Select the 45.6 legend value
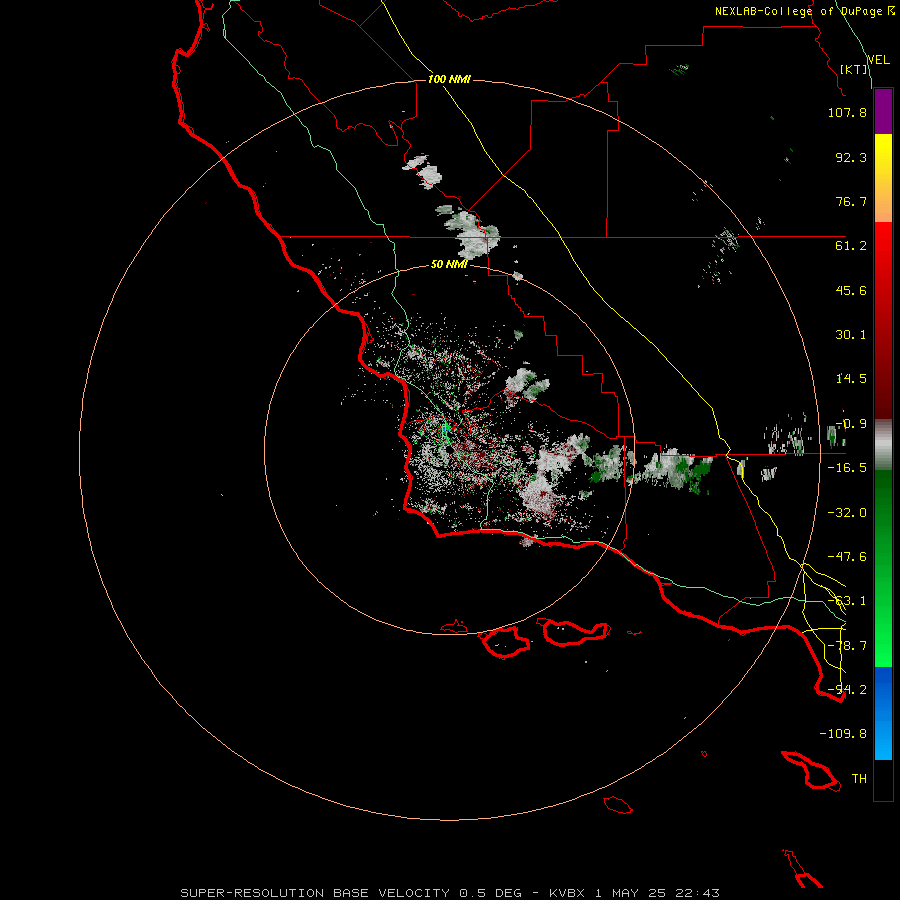 tap(851, 290)
